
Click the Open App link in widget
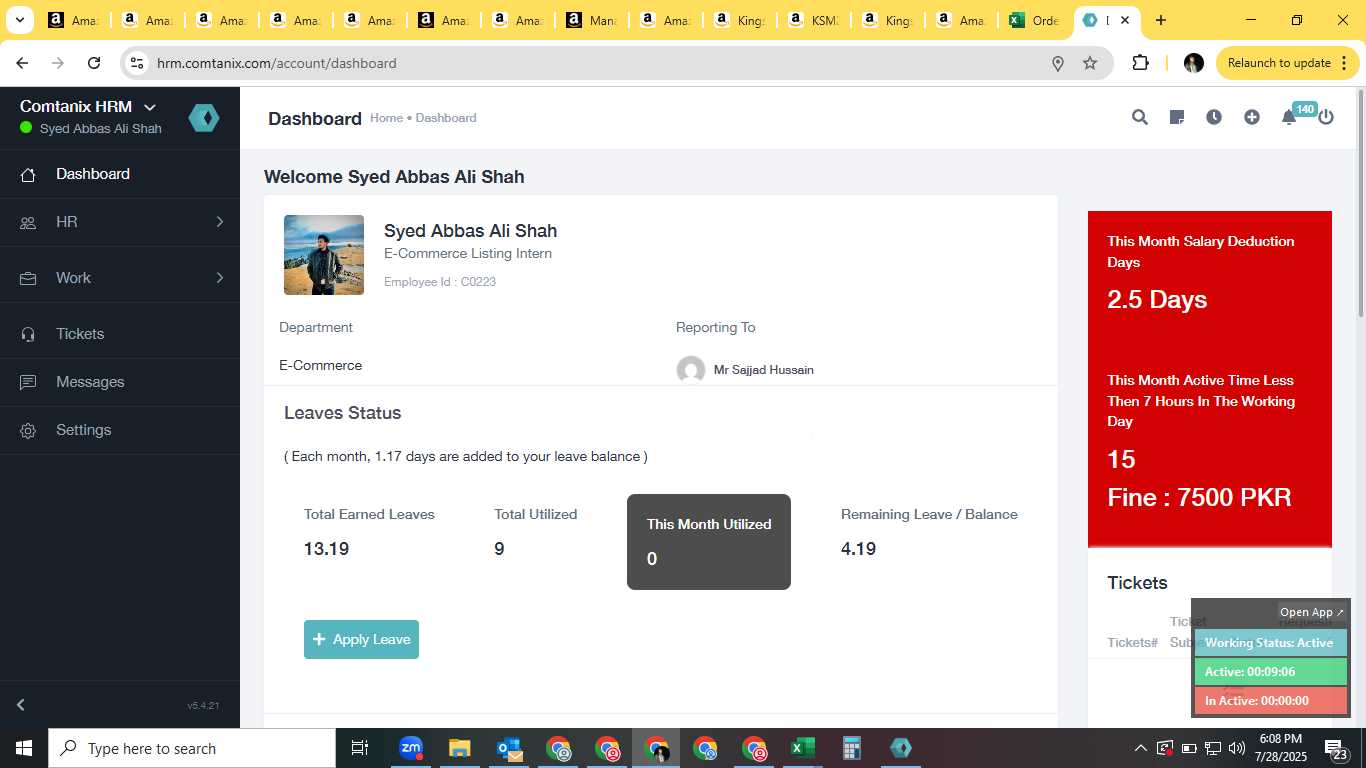1312,612
